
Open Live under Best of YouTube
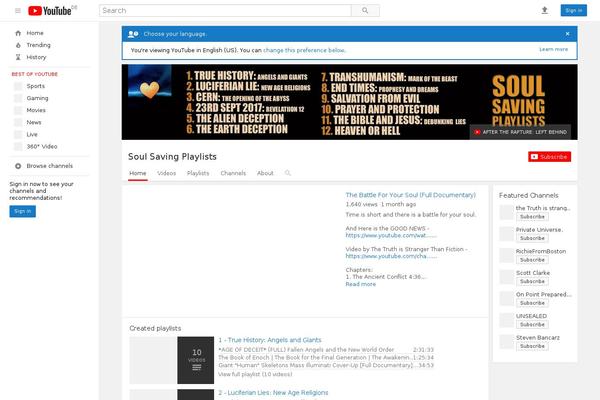[x=32, y=134]
